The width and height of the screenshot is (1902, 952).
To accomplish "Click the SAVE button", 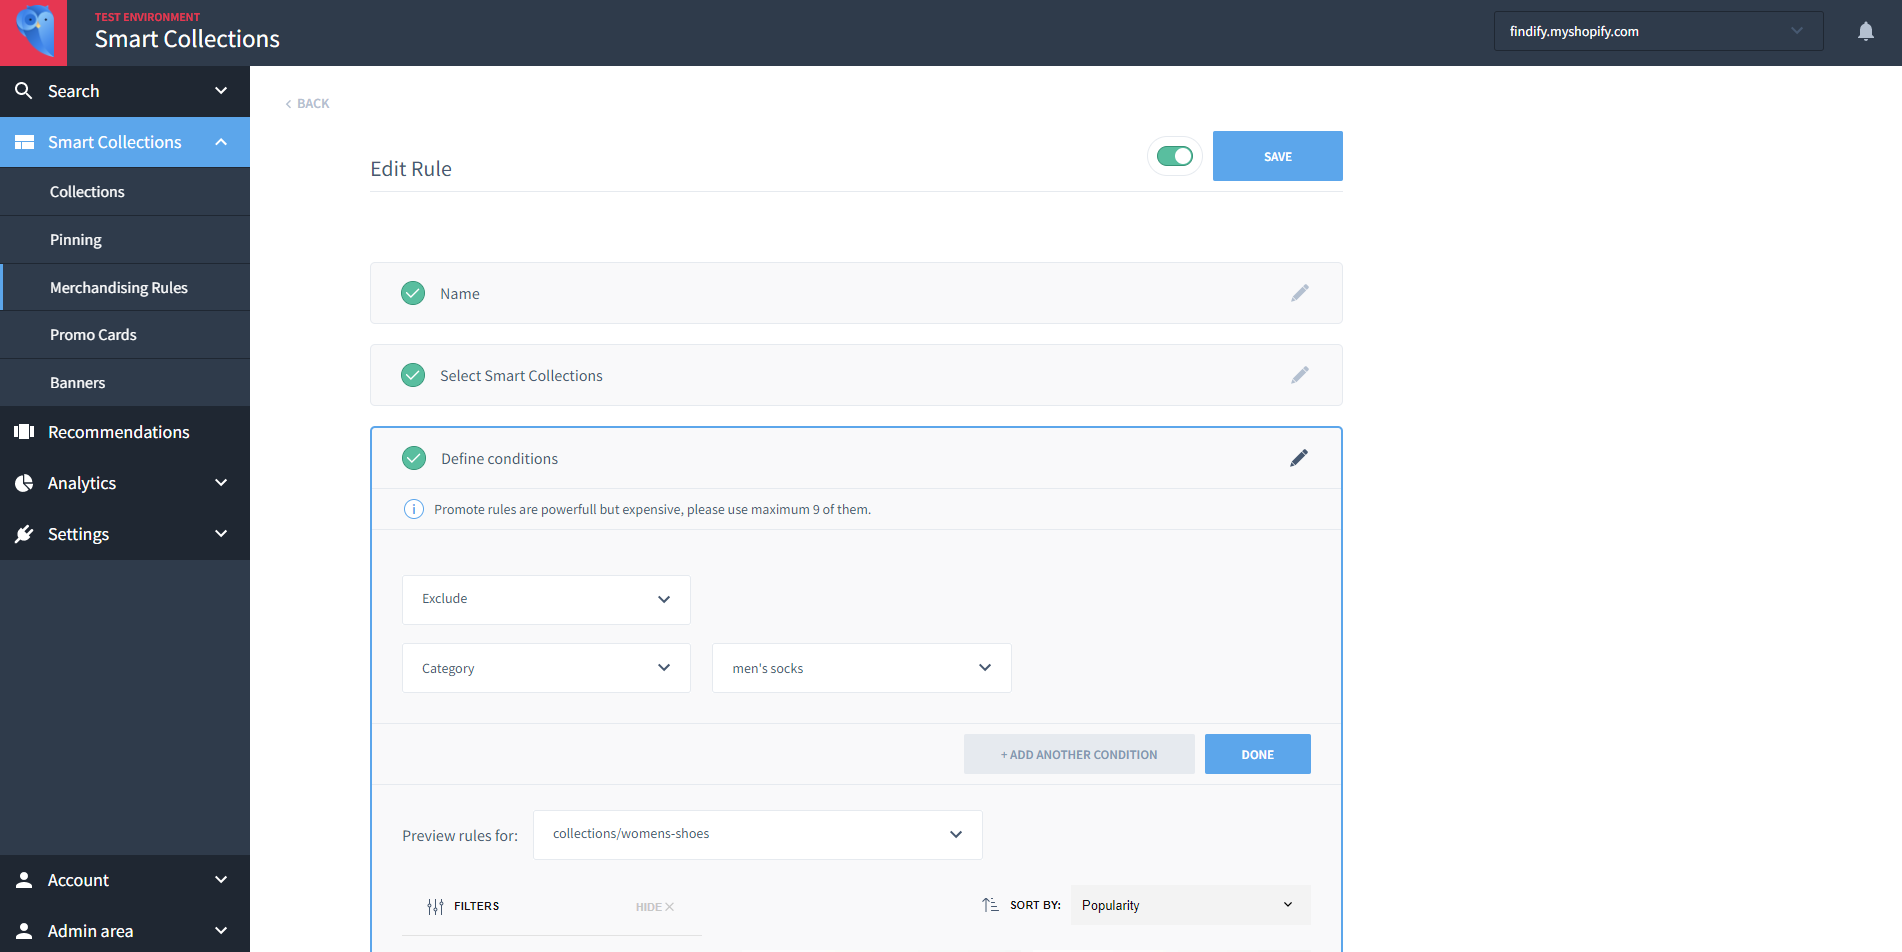I will point(1278,156).
